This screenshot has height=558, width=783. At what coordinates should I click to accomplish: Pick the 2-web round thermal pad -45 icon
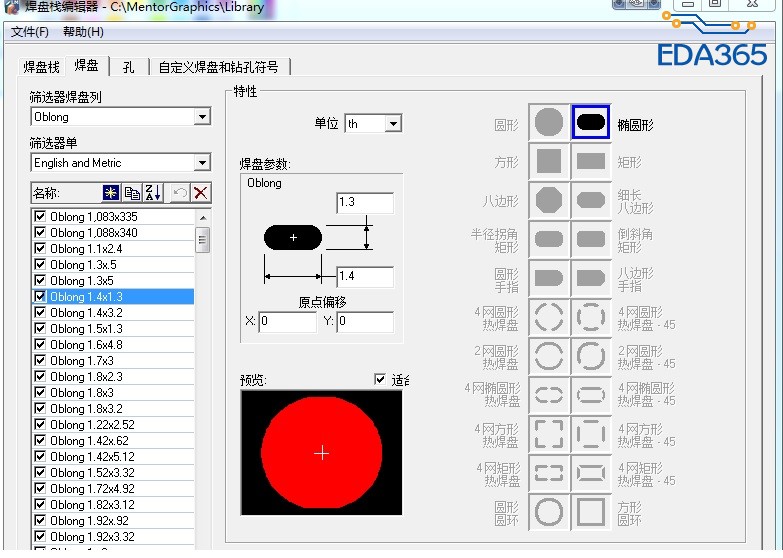(591, 356)
